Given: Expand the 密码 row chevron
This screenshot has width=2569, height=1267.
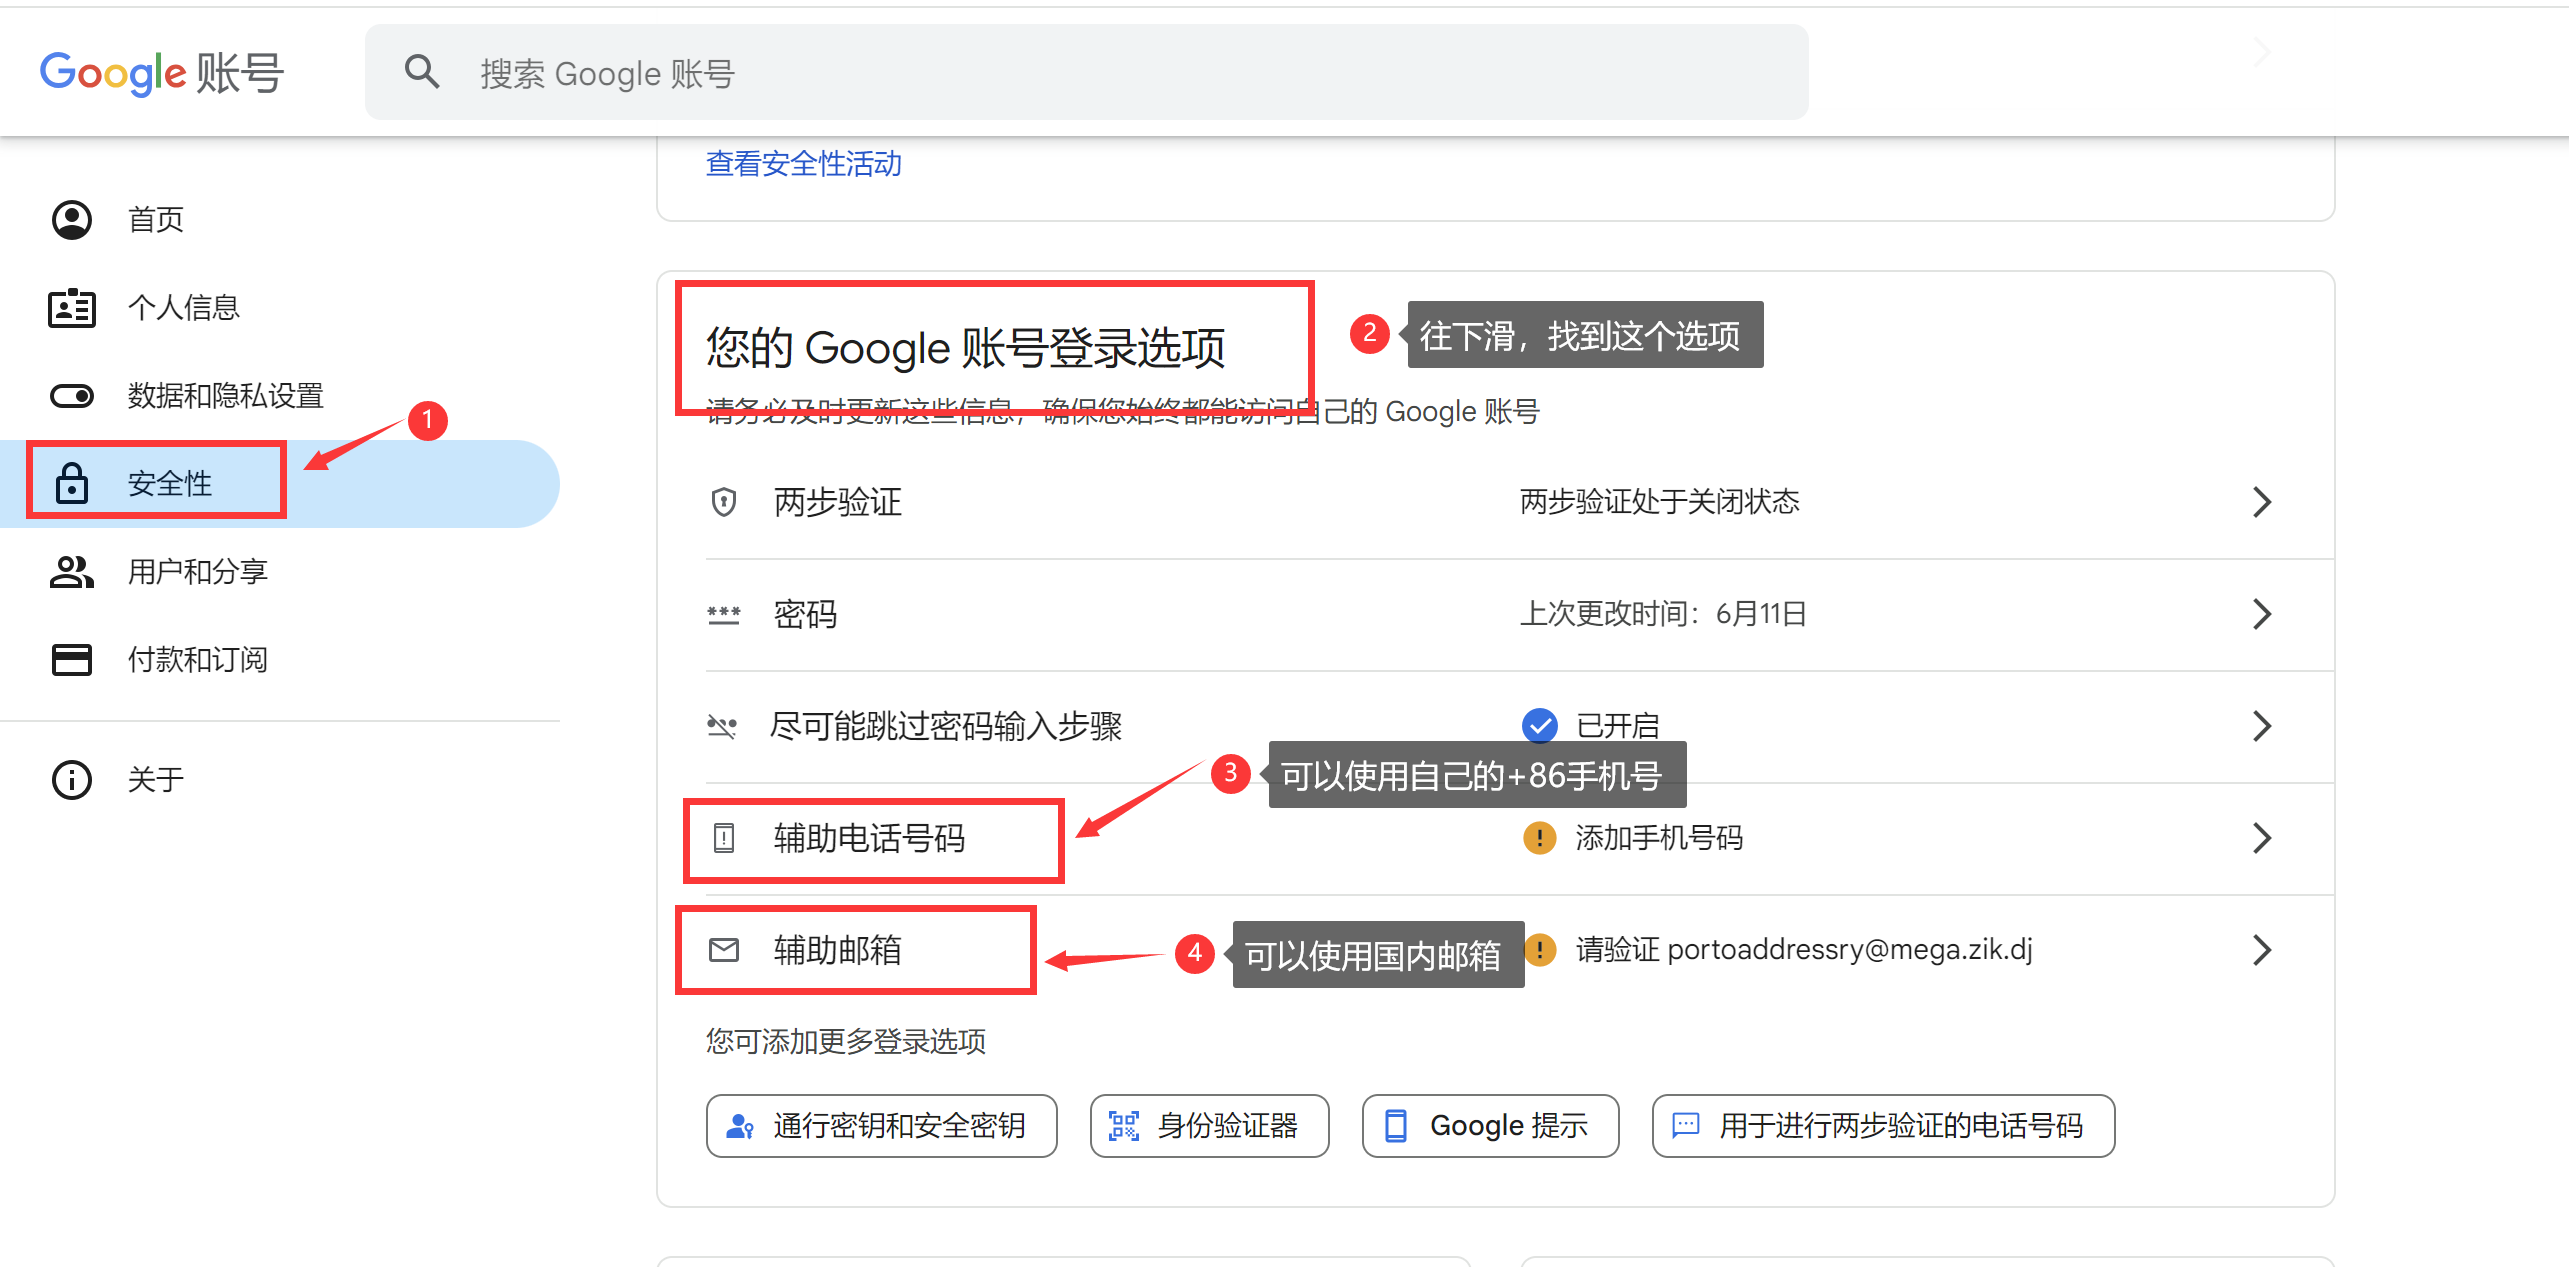Looking at the screenshot, I should pos(2262,614).
